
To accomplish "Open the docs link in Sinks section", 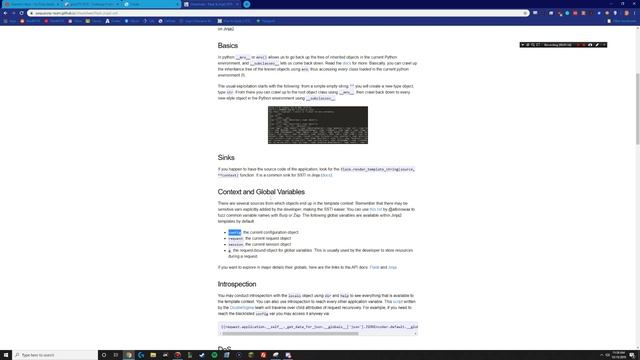I will pyautogui.click(x=326, y=175).
